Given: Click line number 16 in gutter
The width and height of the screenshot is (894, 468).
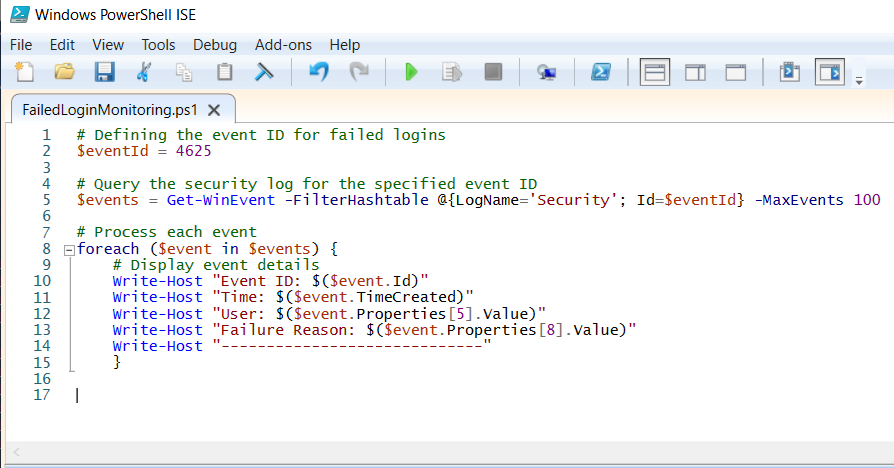Looking at the screenshot, I should pyautogui.click(x=42, y=379).
